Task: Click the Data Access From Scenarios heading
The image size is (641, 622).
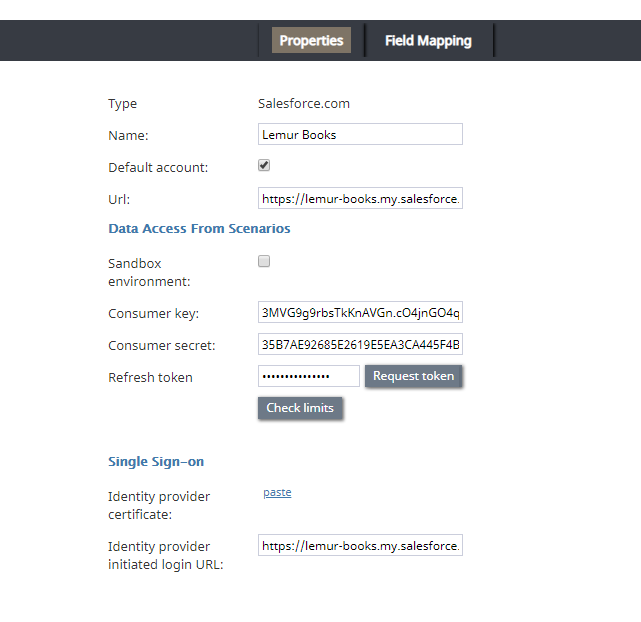Action: point(199,228)
